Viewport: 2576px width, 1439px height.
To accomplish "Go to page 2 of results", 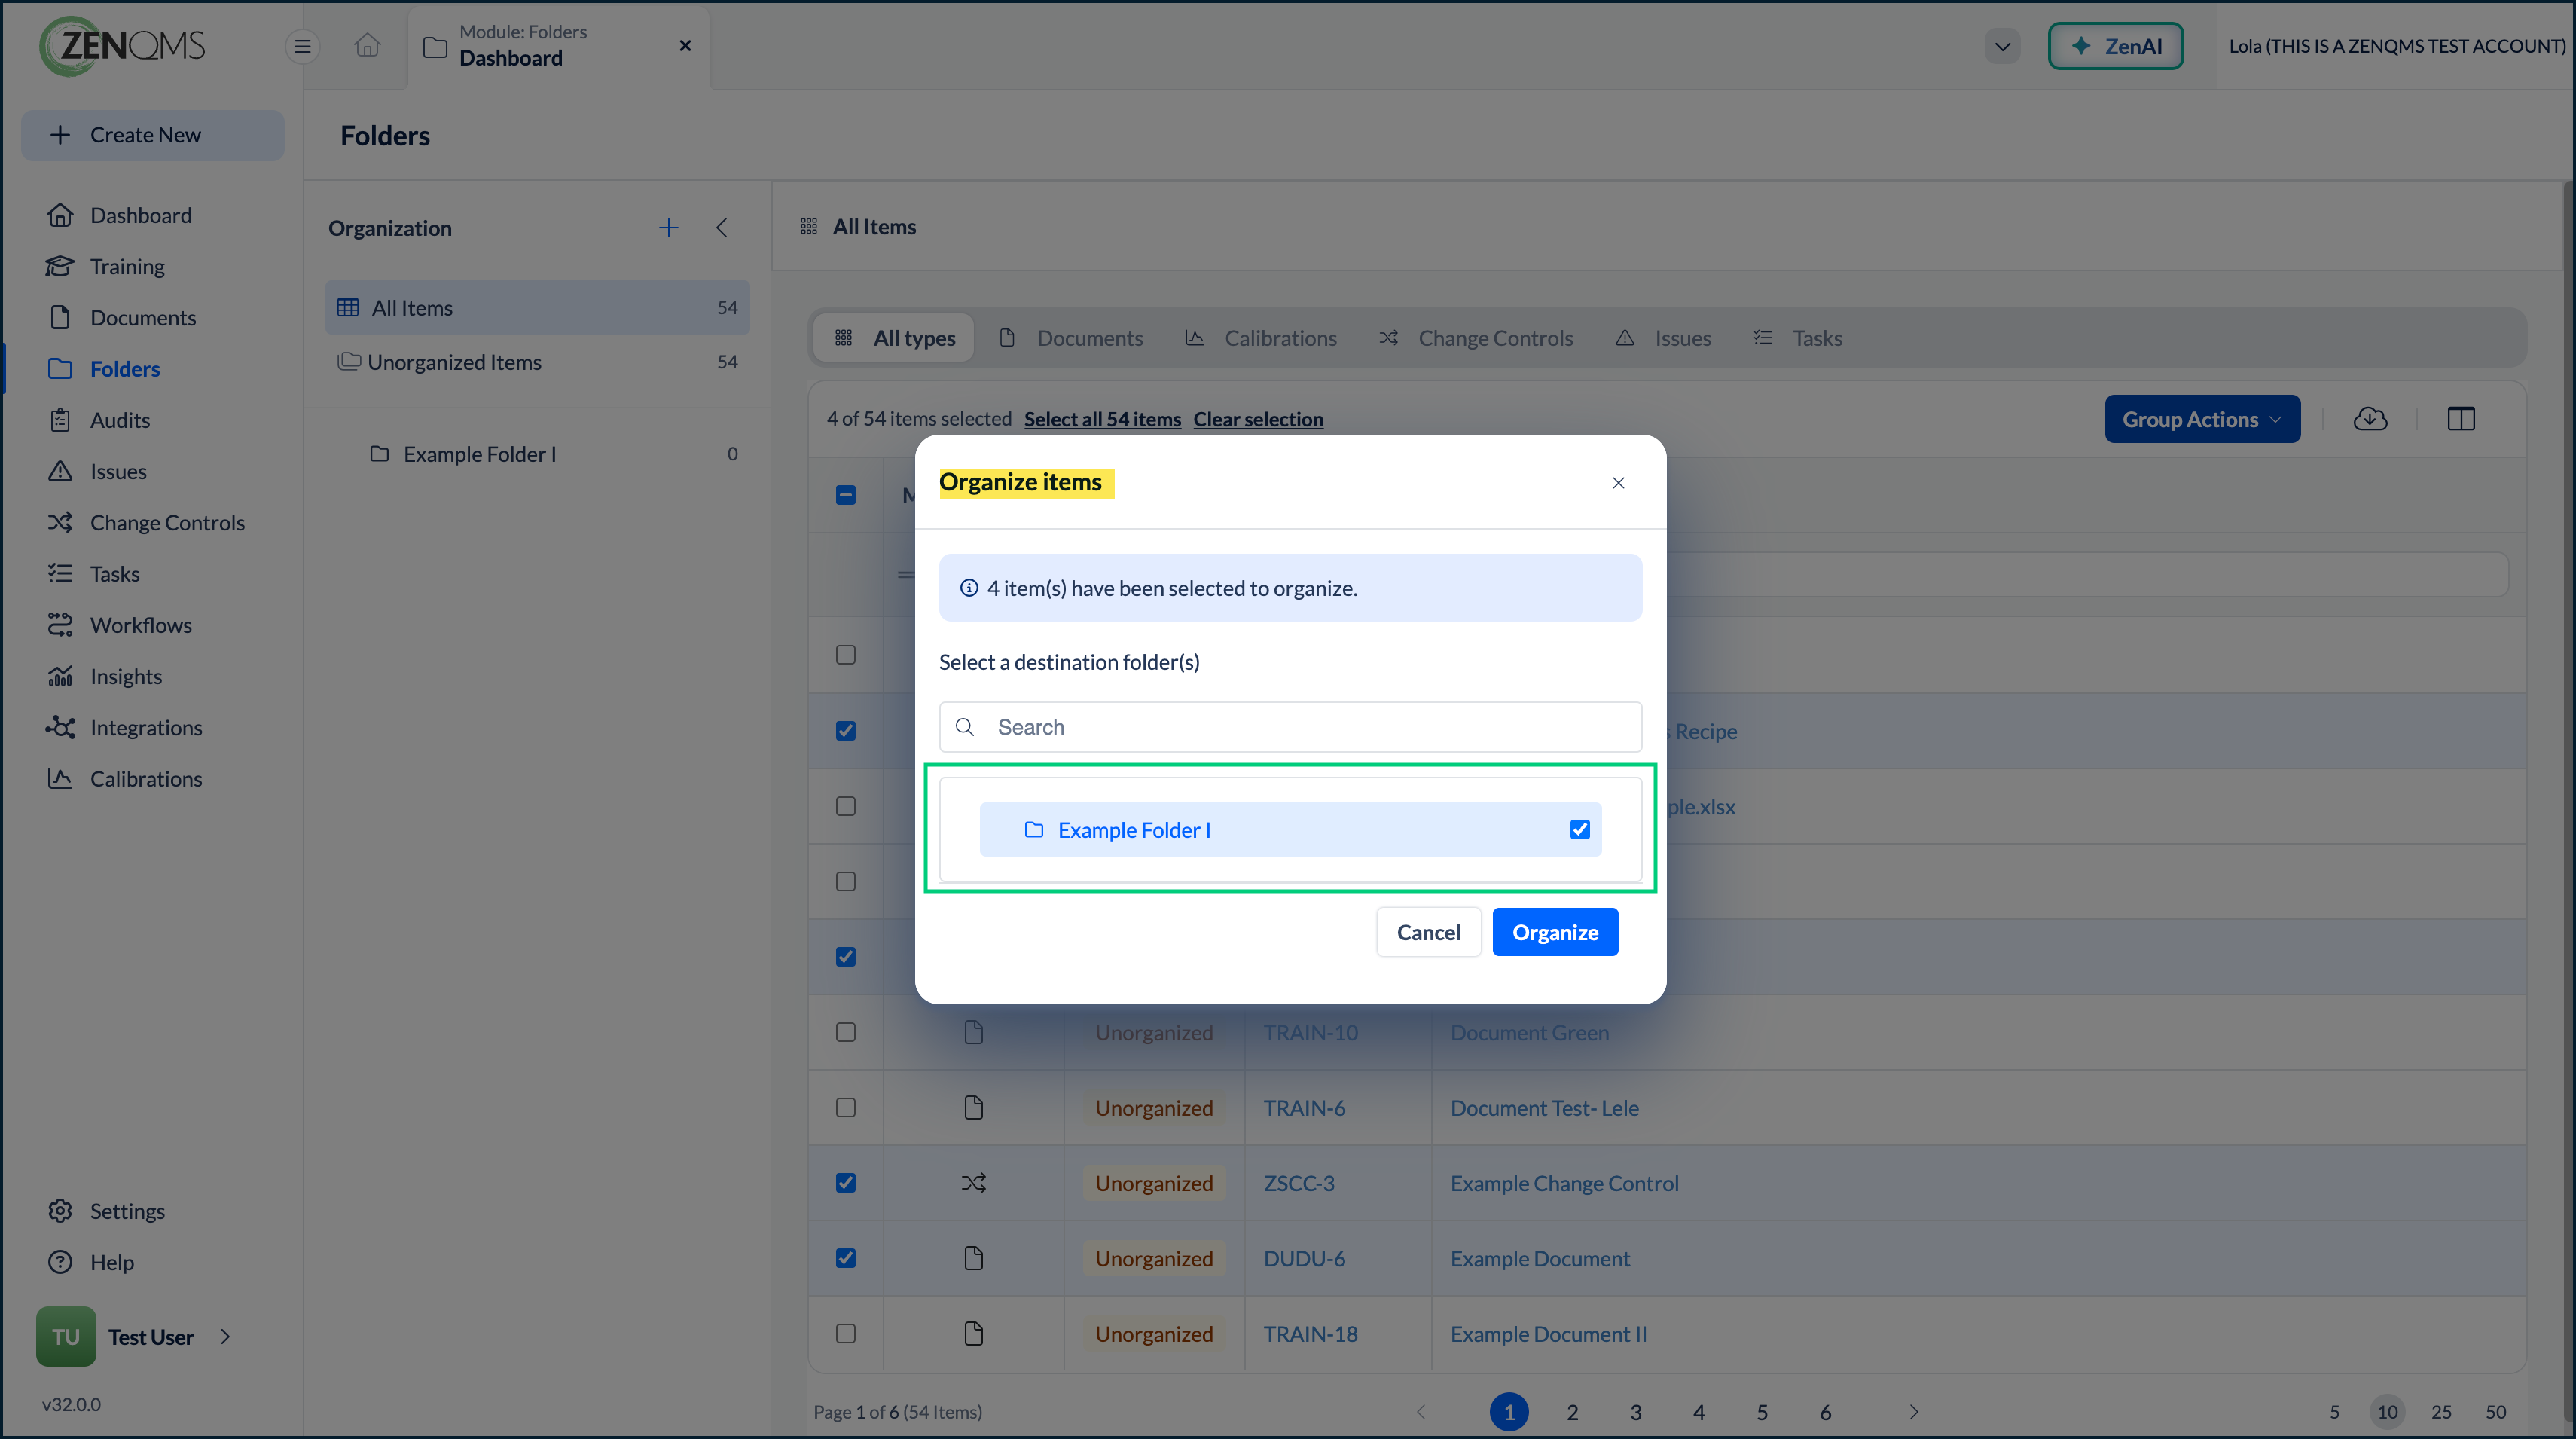I will [1572, 1412].
